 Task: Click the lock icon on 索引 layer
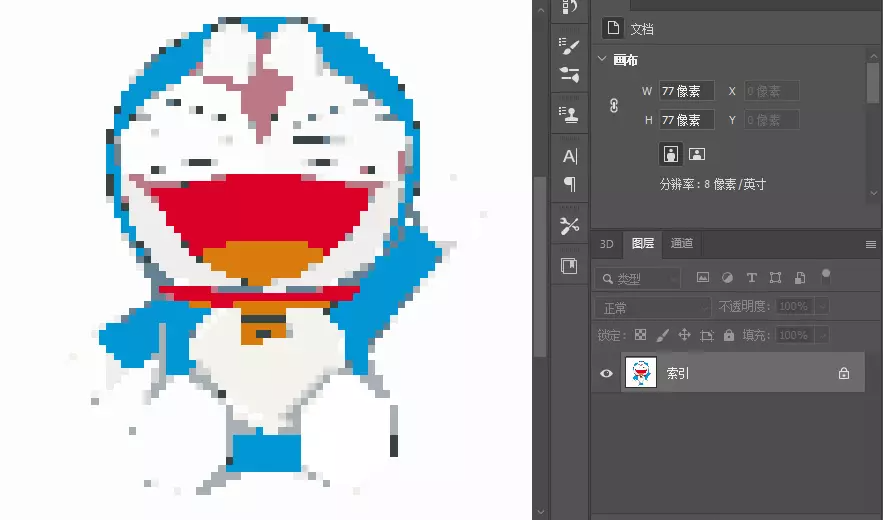coord(844,373)
